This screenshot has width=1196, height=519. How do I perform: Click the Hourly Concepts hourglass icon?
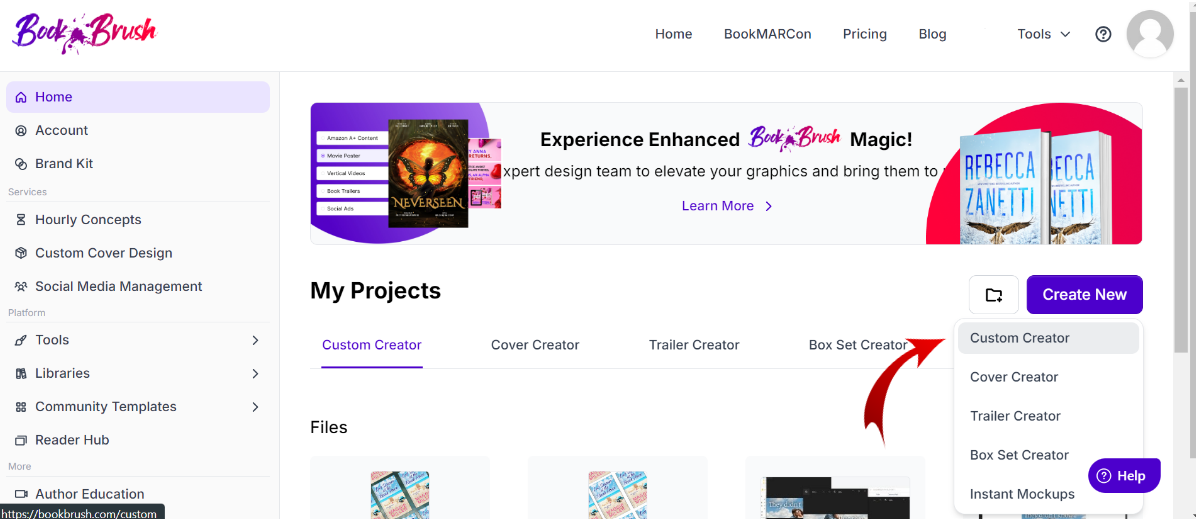coord(21,220)
